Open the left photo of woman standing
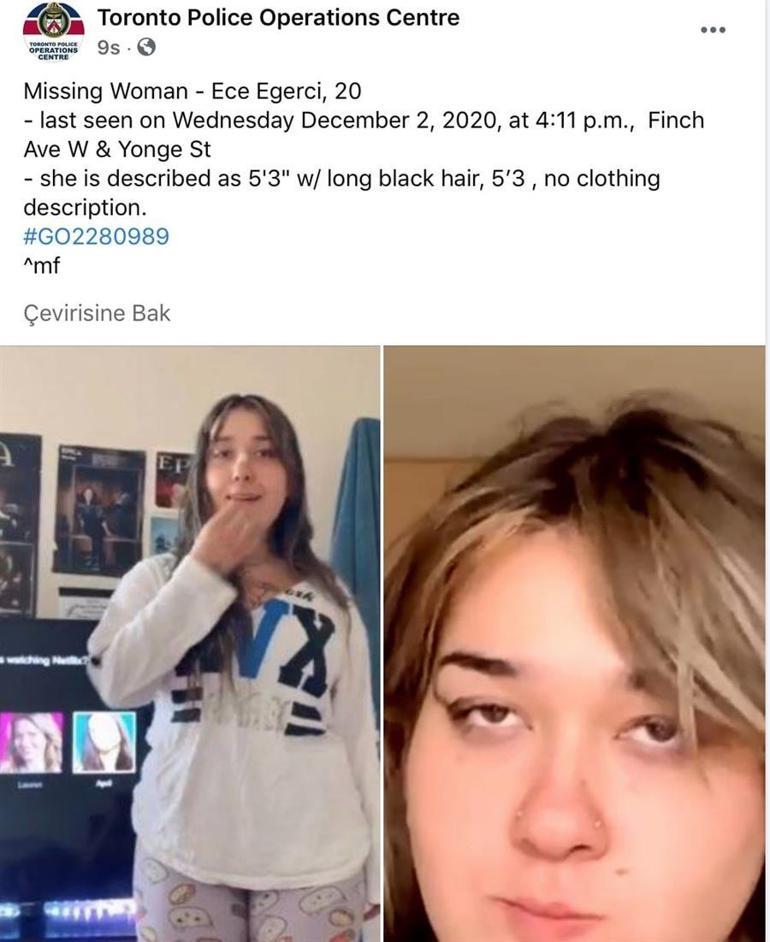 click(x=190, y=643)
